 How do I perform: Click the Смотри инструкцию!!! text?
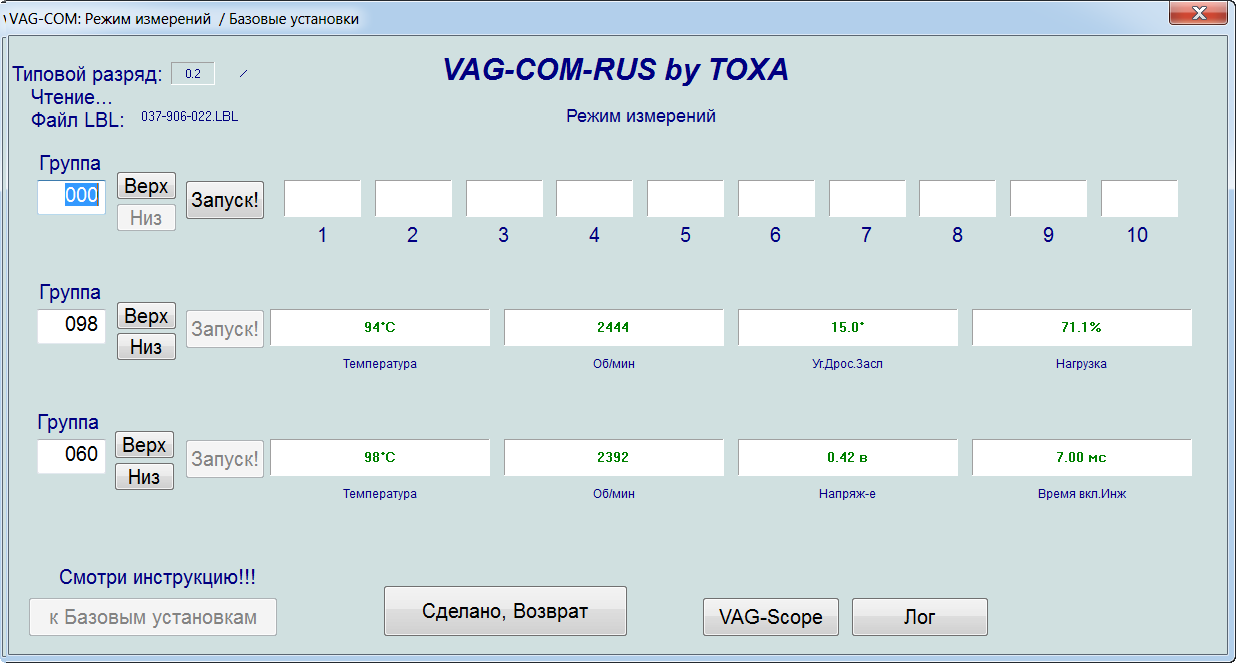click(x=158, y=577)
